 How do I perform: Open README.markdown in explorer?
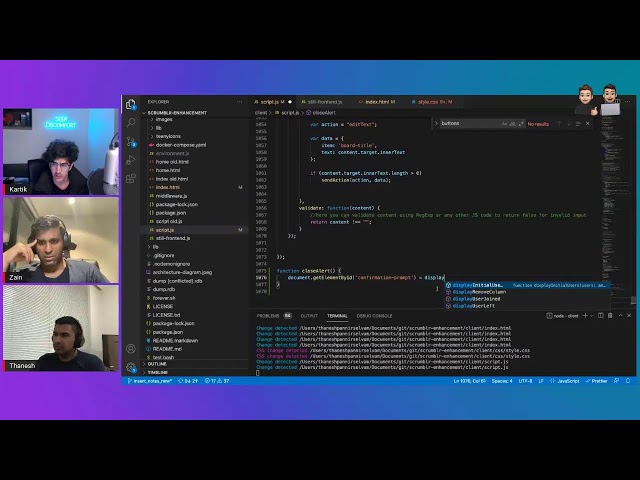click(175, 340)
